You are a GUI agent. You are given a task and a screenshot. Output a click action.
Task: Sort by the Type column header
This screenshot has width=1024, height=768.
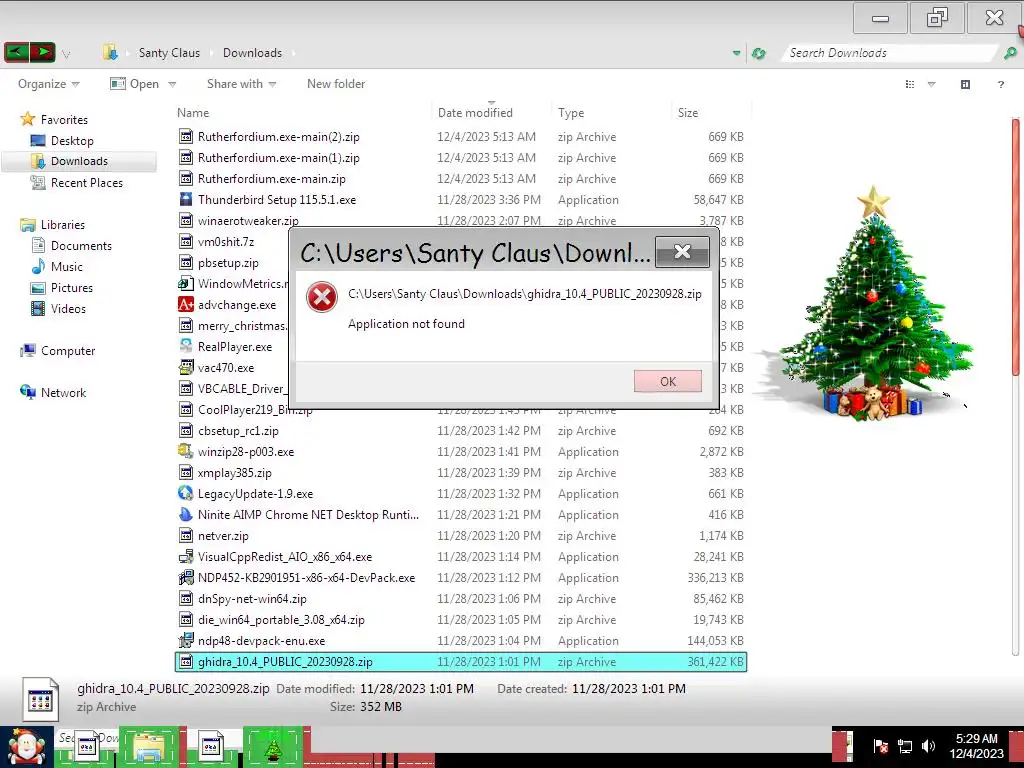click(571, 112)
